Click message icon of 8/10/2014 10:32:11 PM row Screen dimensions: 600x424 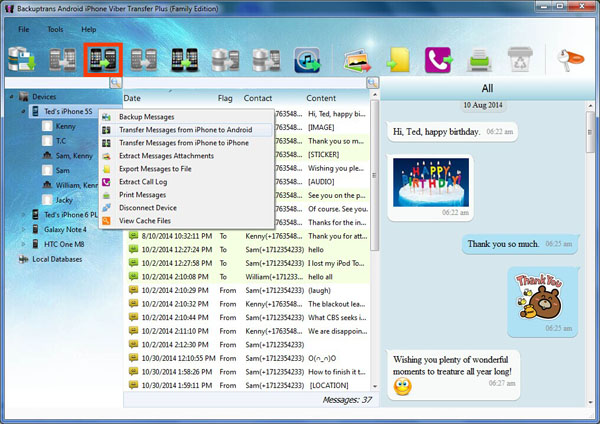pos(133,236)
